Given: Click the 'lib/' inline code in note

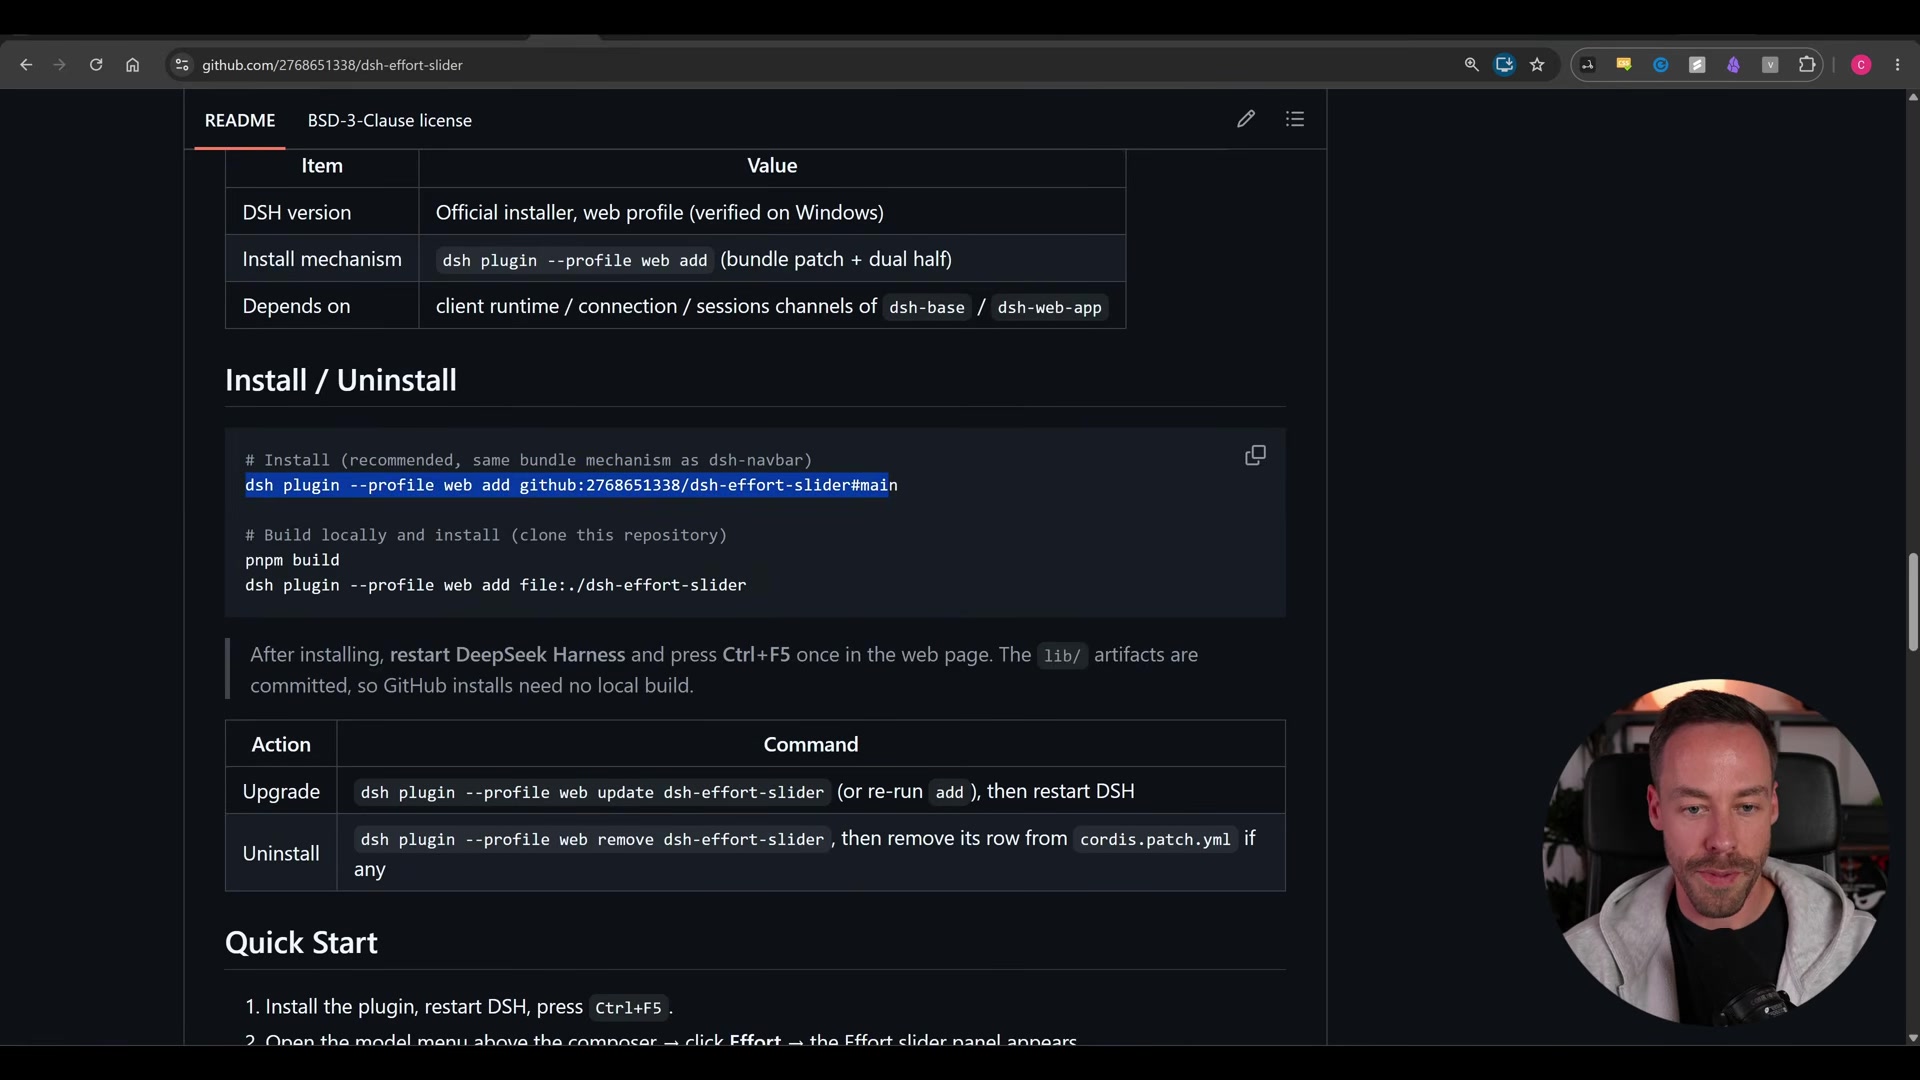Looking at the screenshot, I should pos(1062,656).
